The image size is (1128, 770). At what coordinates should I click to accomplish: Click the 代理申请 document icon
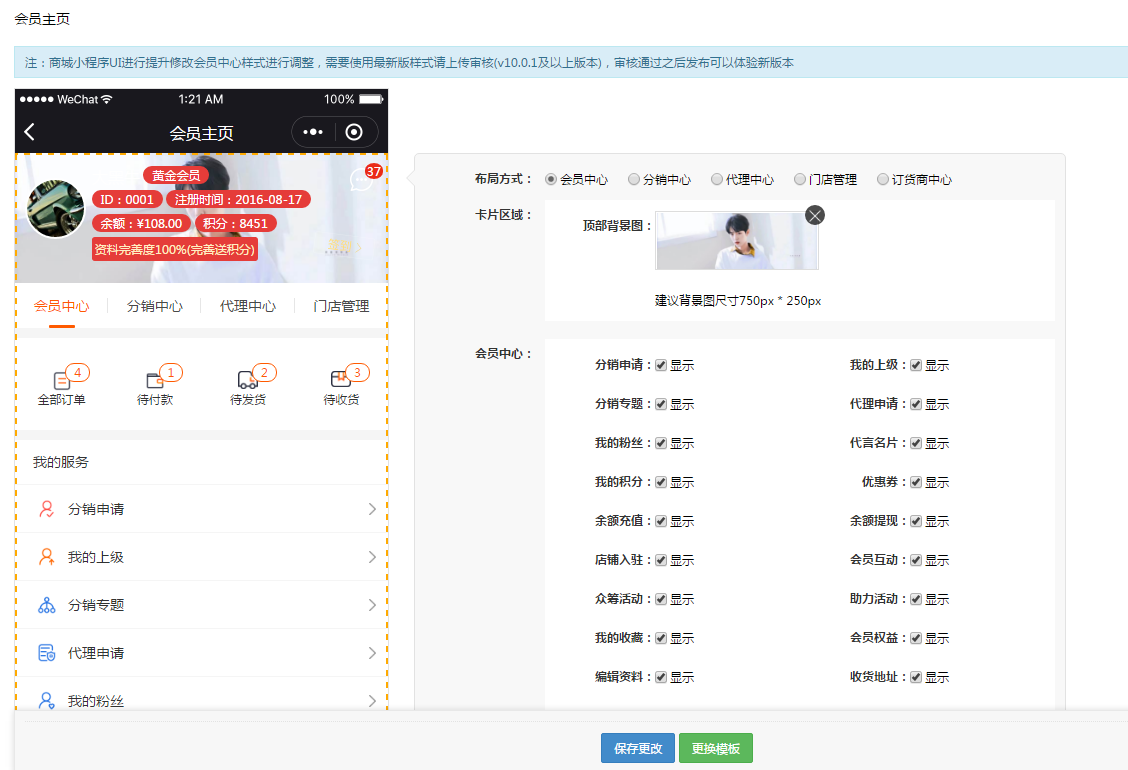[x=47, y=653]
